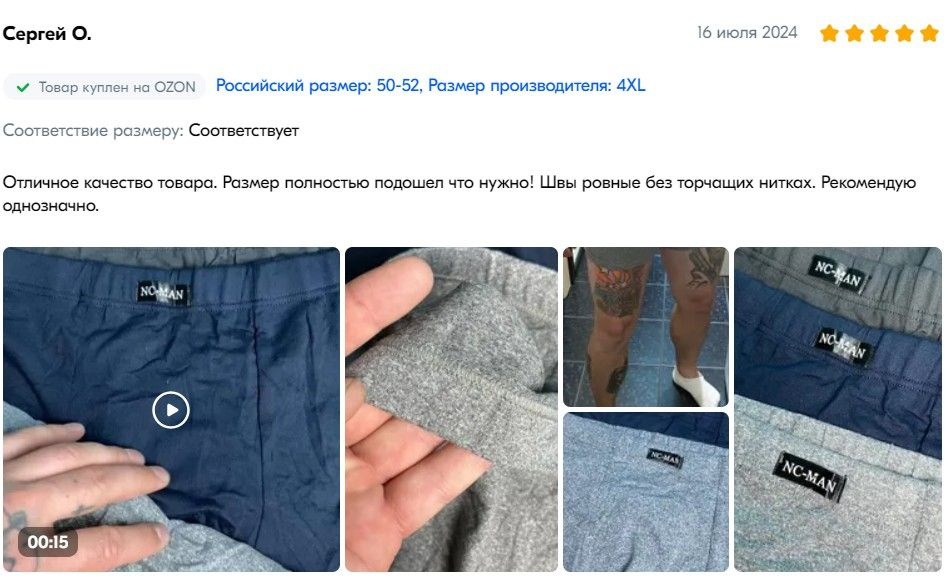Click the third rating star
Screen dimensions: 947x579
pyautogui.click(x=879, y=33)
